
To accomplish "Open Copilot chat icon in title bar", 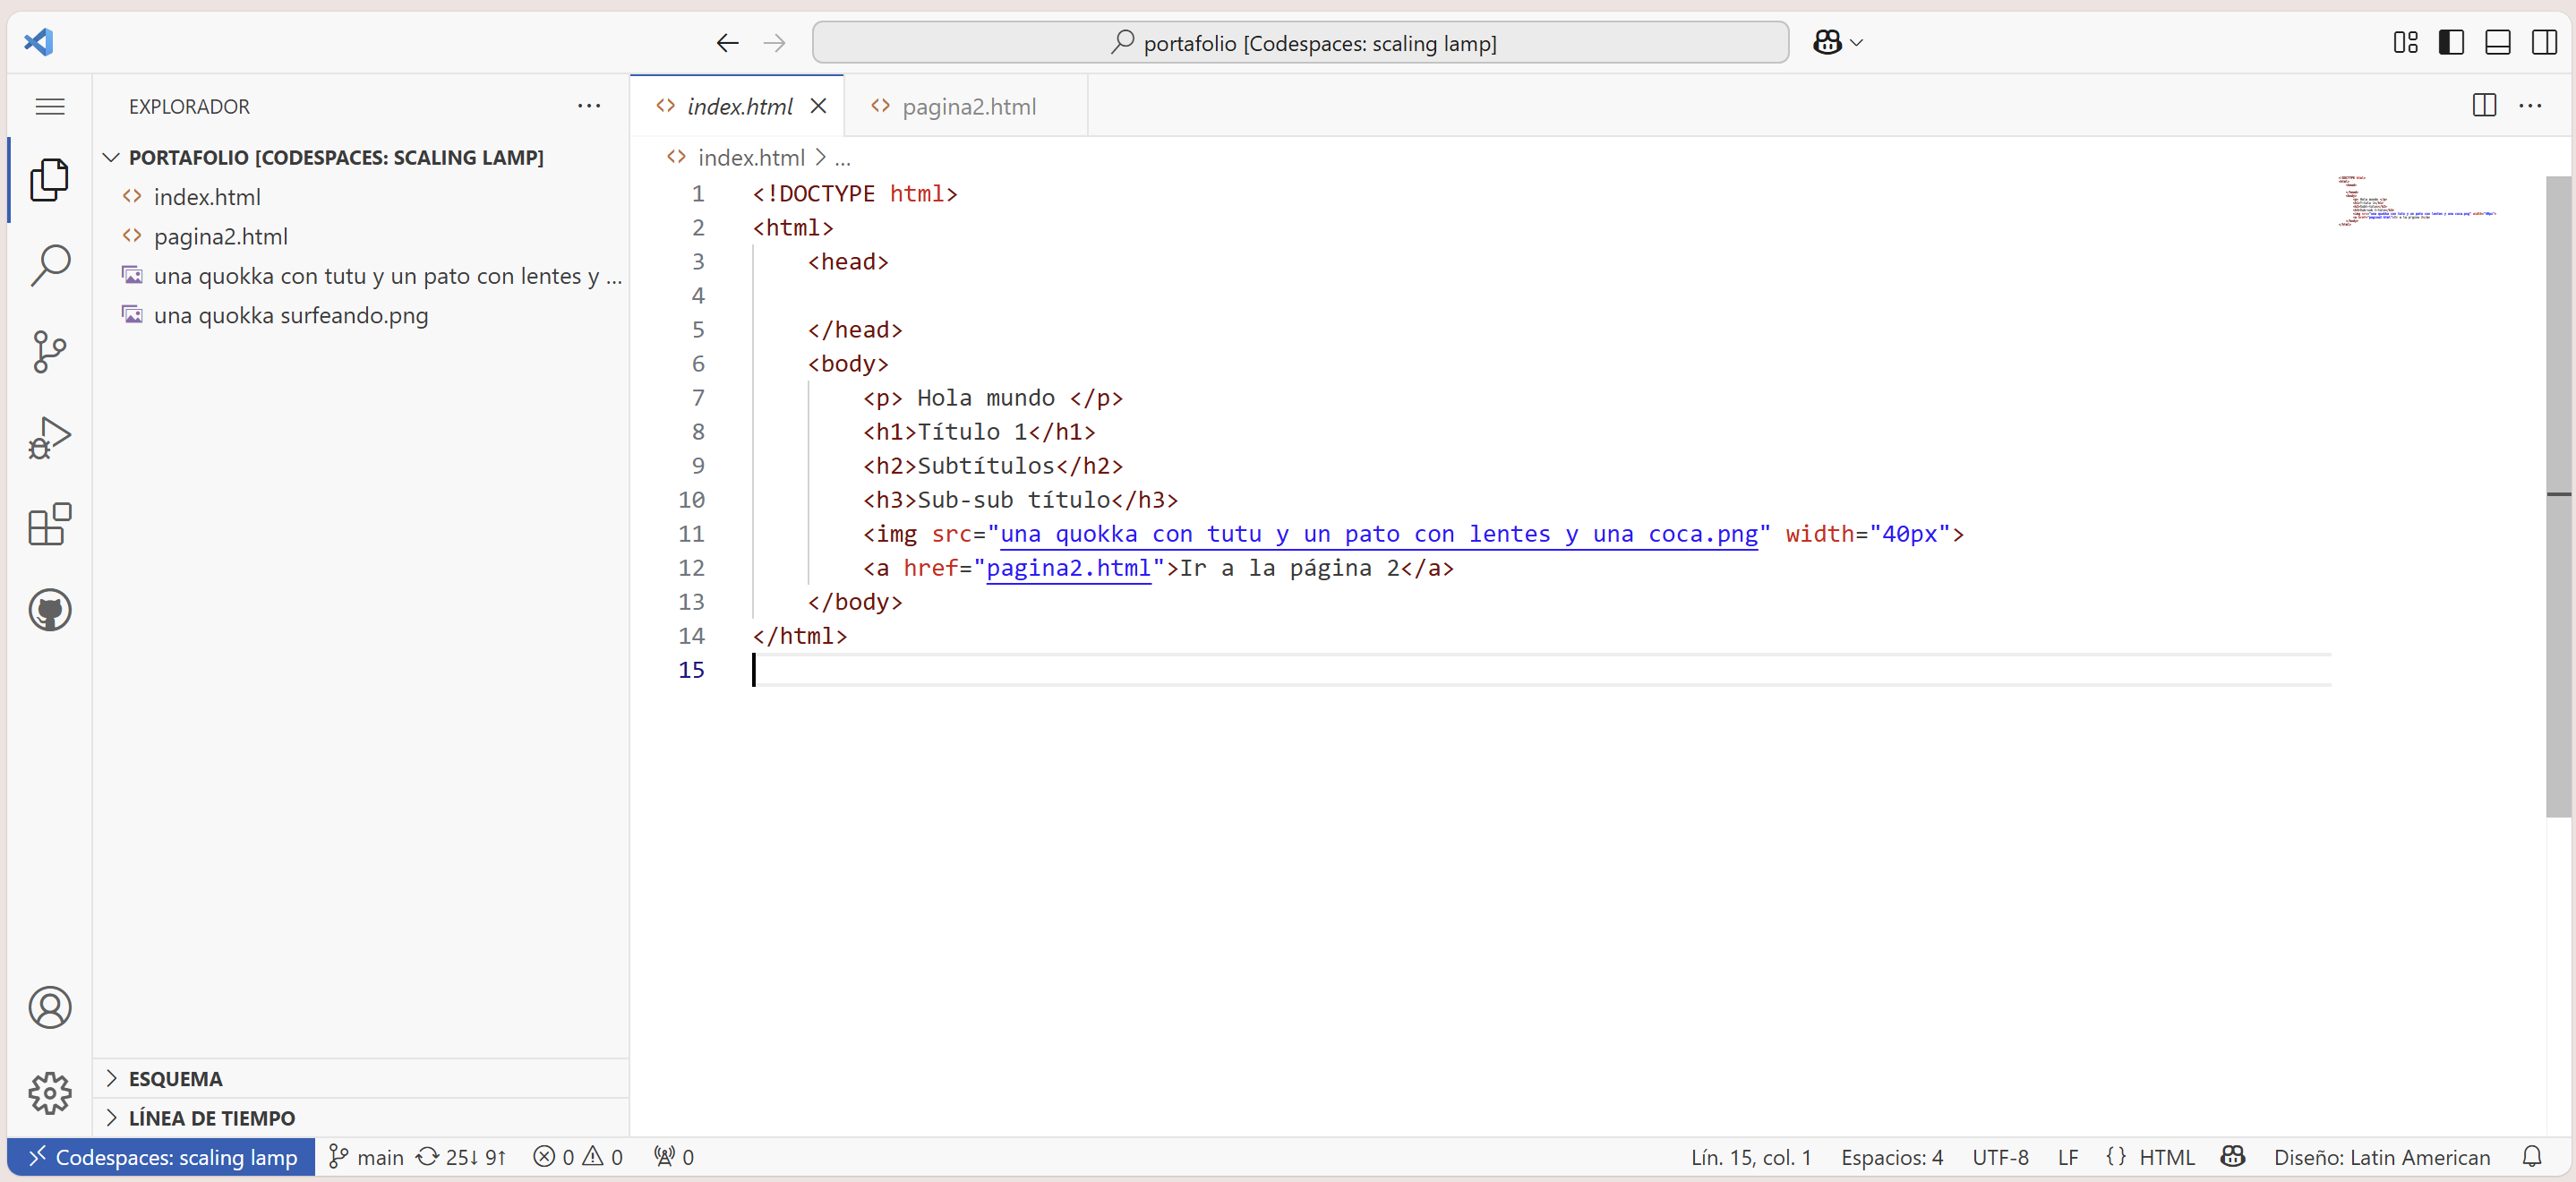I will coord(1827,42).
